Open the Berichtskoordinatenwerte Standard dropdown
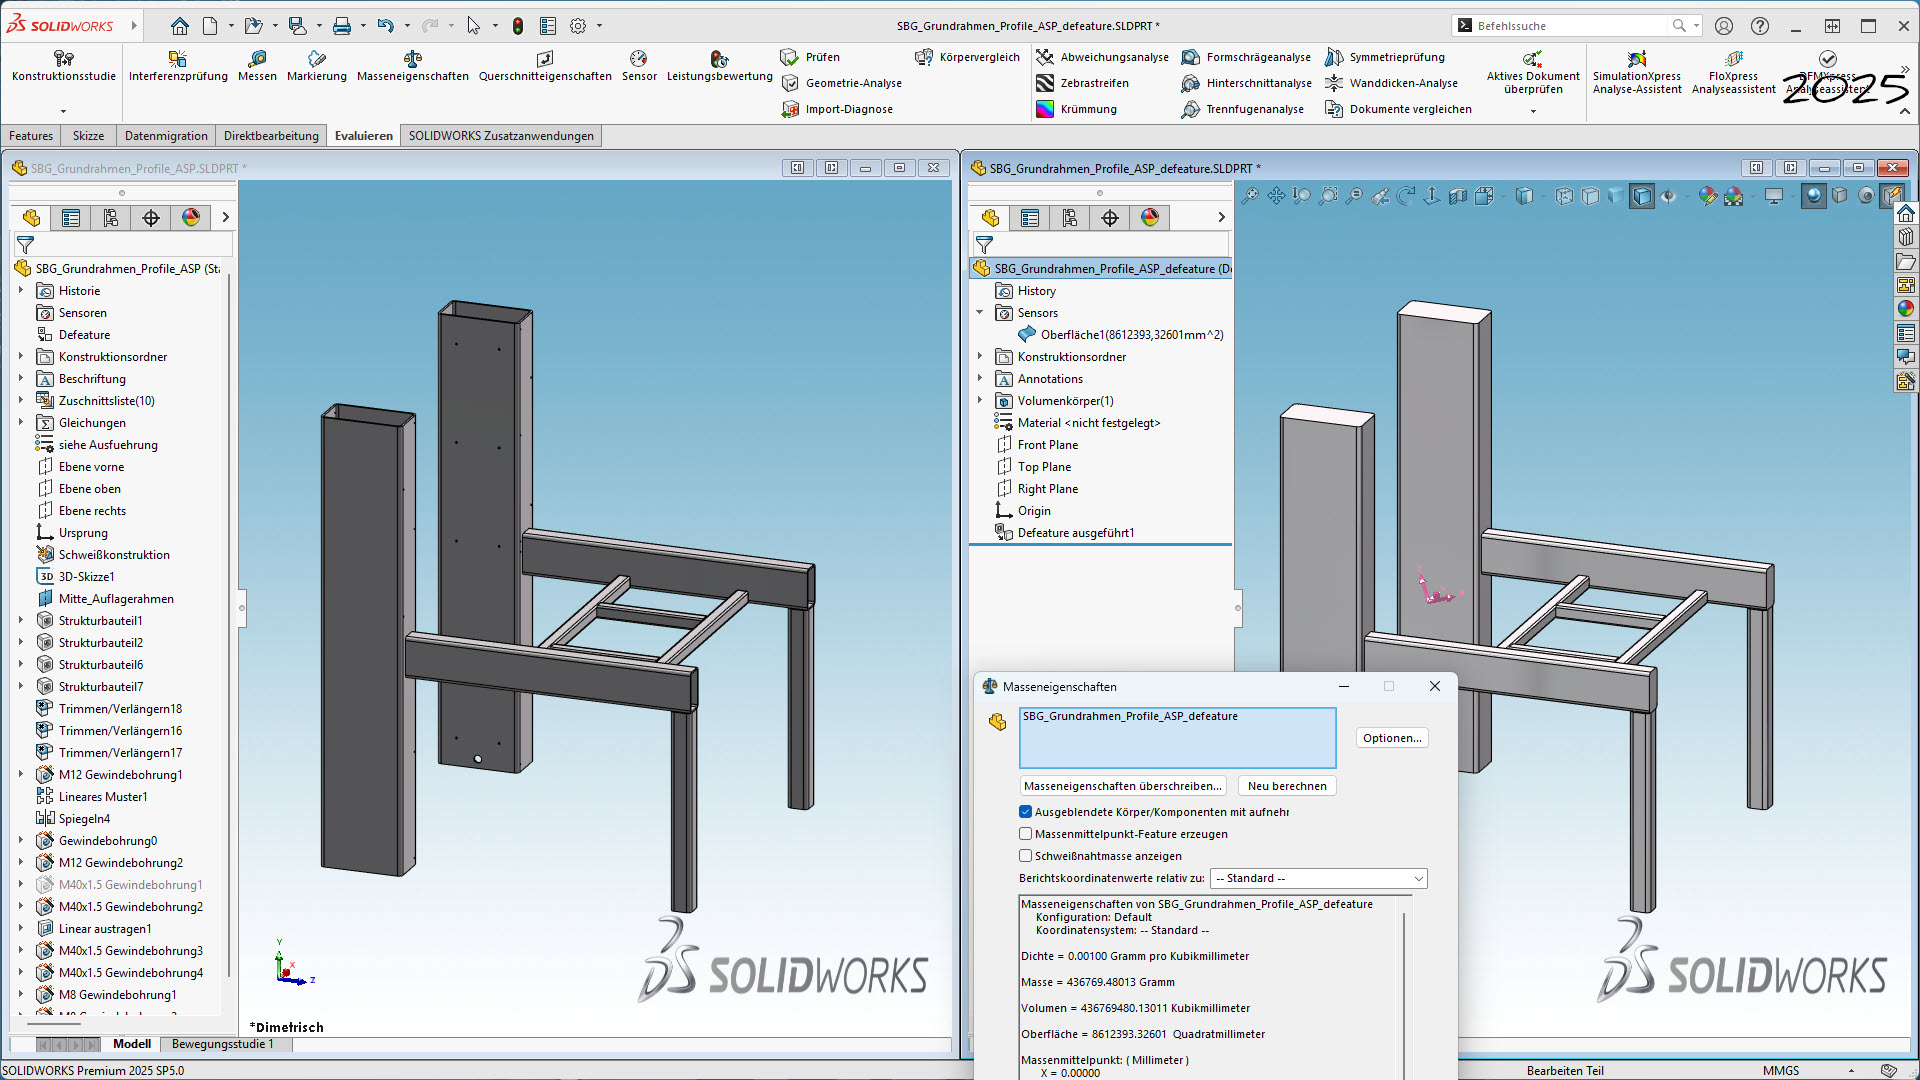Screen dimensions: 1920x1080 pos(1318,878)
